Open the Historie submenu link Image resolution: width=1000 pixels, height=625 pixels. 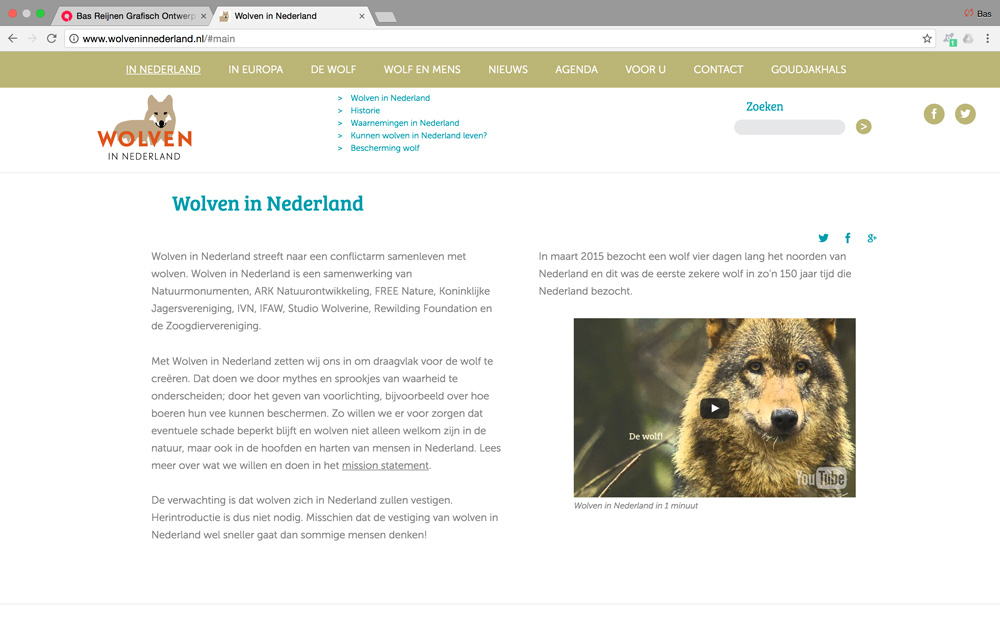point(365,110)
